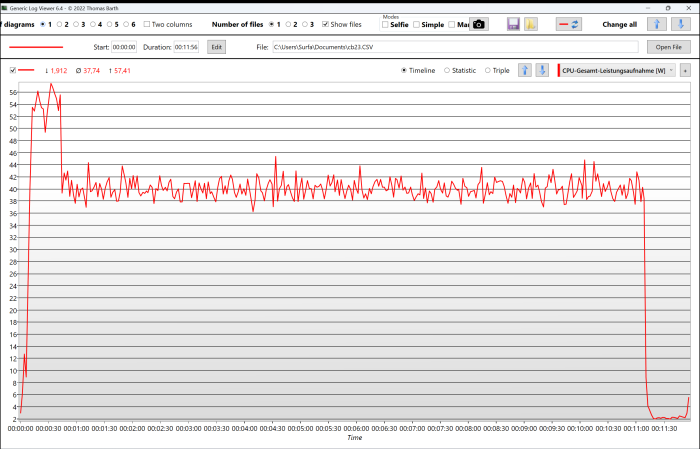The image size is (700, 449).
Task: Click the Change all label
Action: (x=620, y=25)
